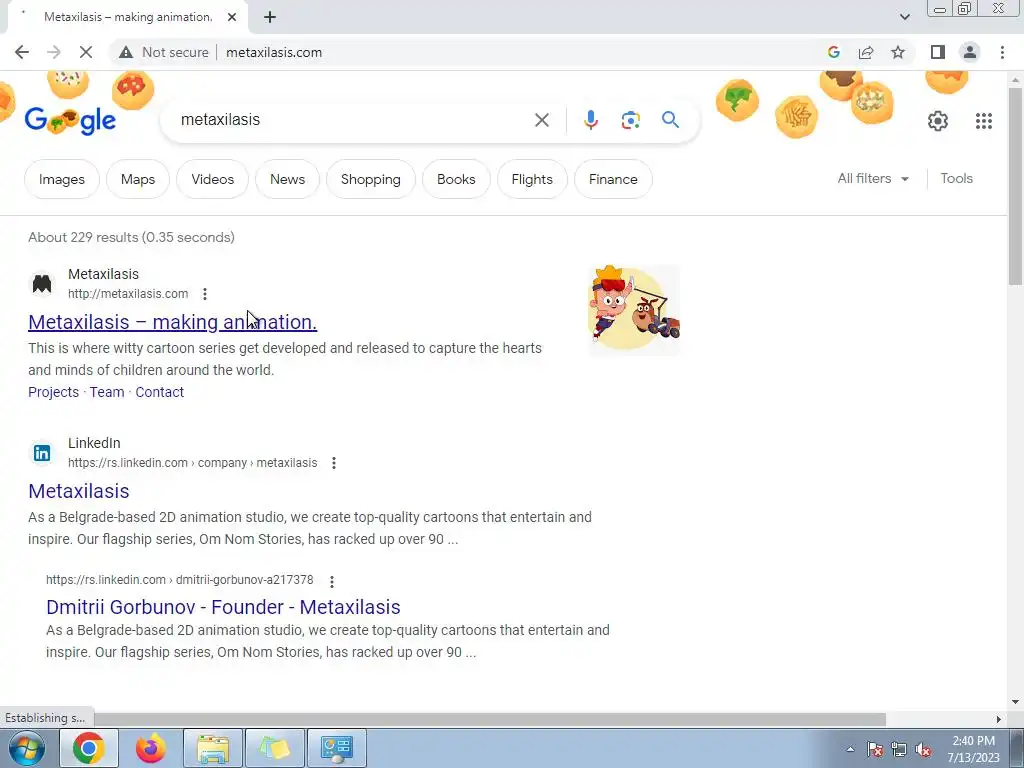Viewport: 1024px width, 768px height.
Task: Open Google quick settings gear
Action: (938, 121)
